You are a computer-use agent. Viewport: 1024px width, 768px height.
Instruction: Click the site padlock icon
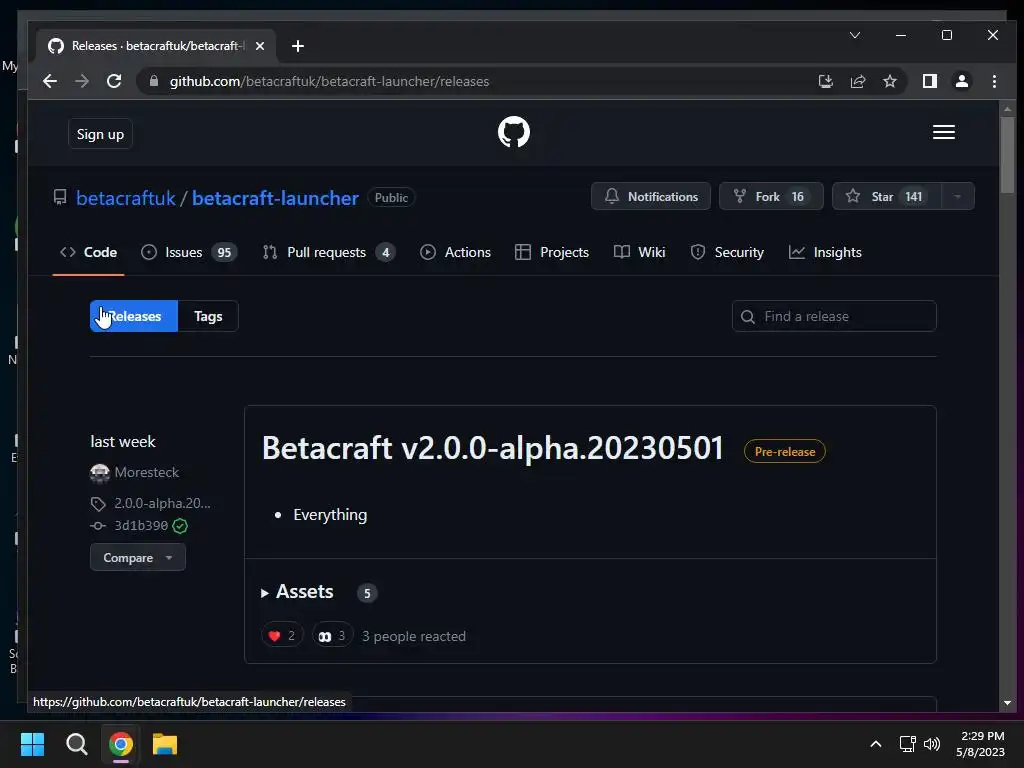point(154,81)
